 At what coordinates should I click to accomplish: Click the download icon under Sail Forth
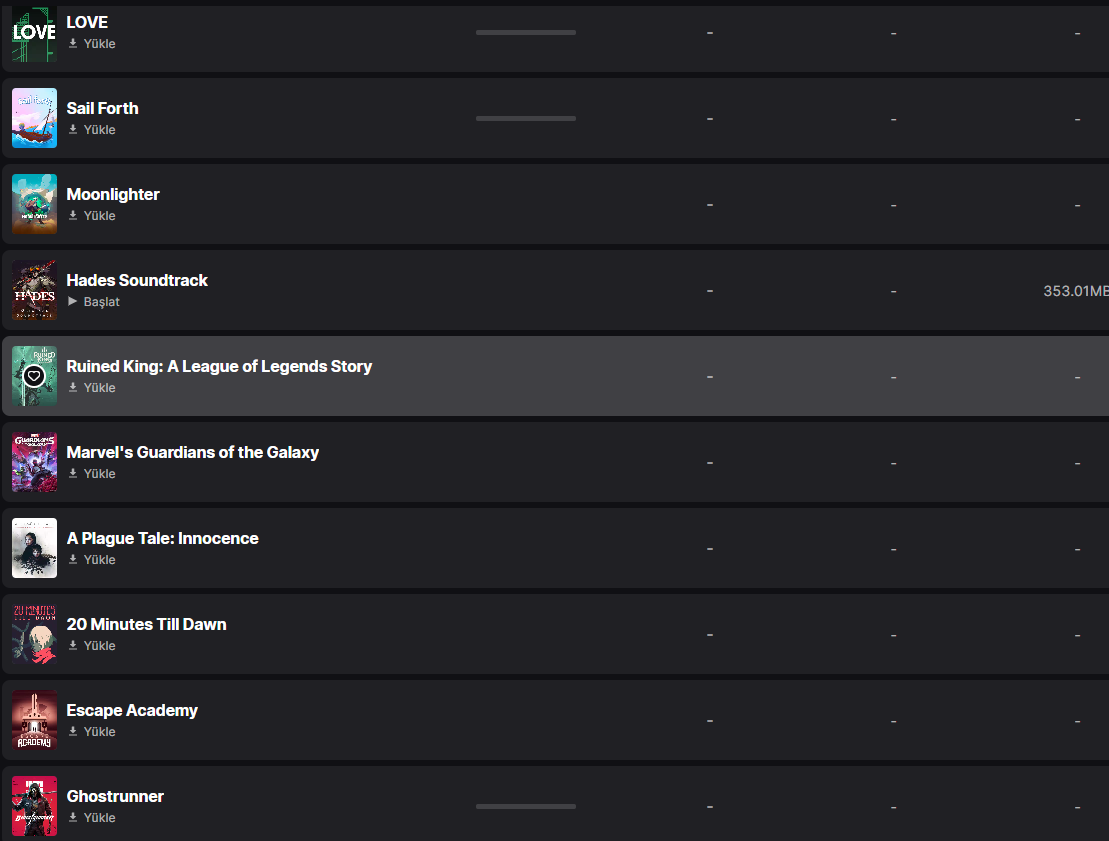(73, 130)
